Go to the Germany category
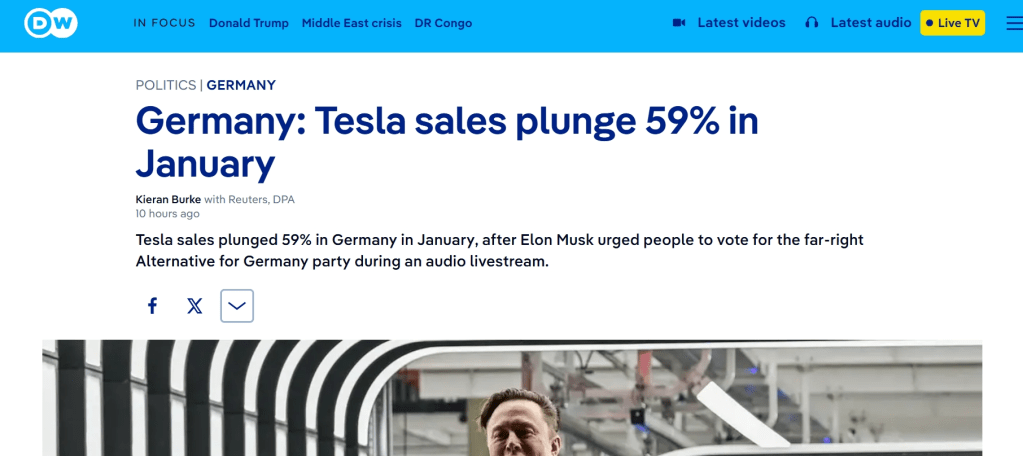Image resolution: width=1023 pixels, height=456 pixels. pyautogui.click(x=241, y=85)
